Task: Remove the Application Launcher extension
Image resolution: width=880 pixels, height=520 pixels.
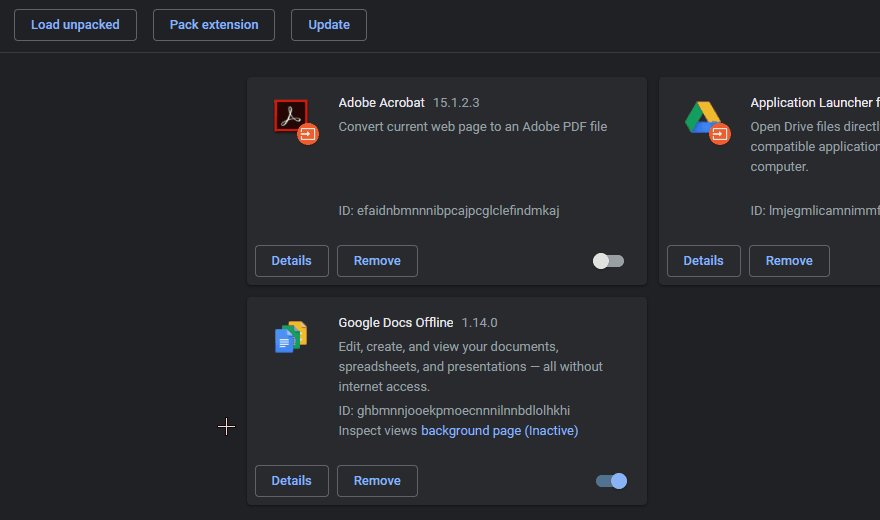Action: (789, 261)
